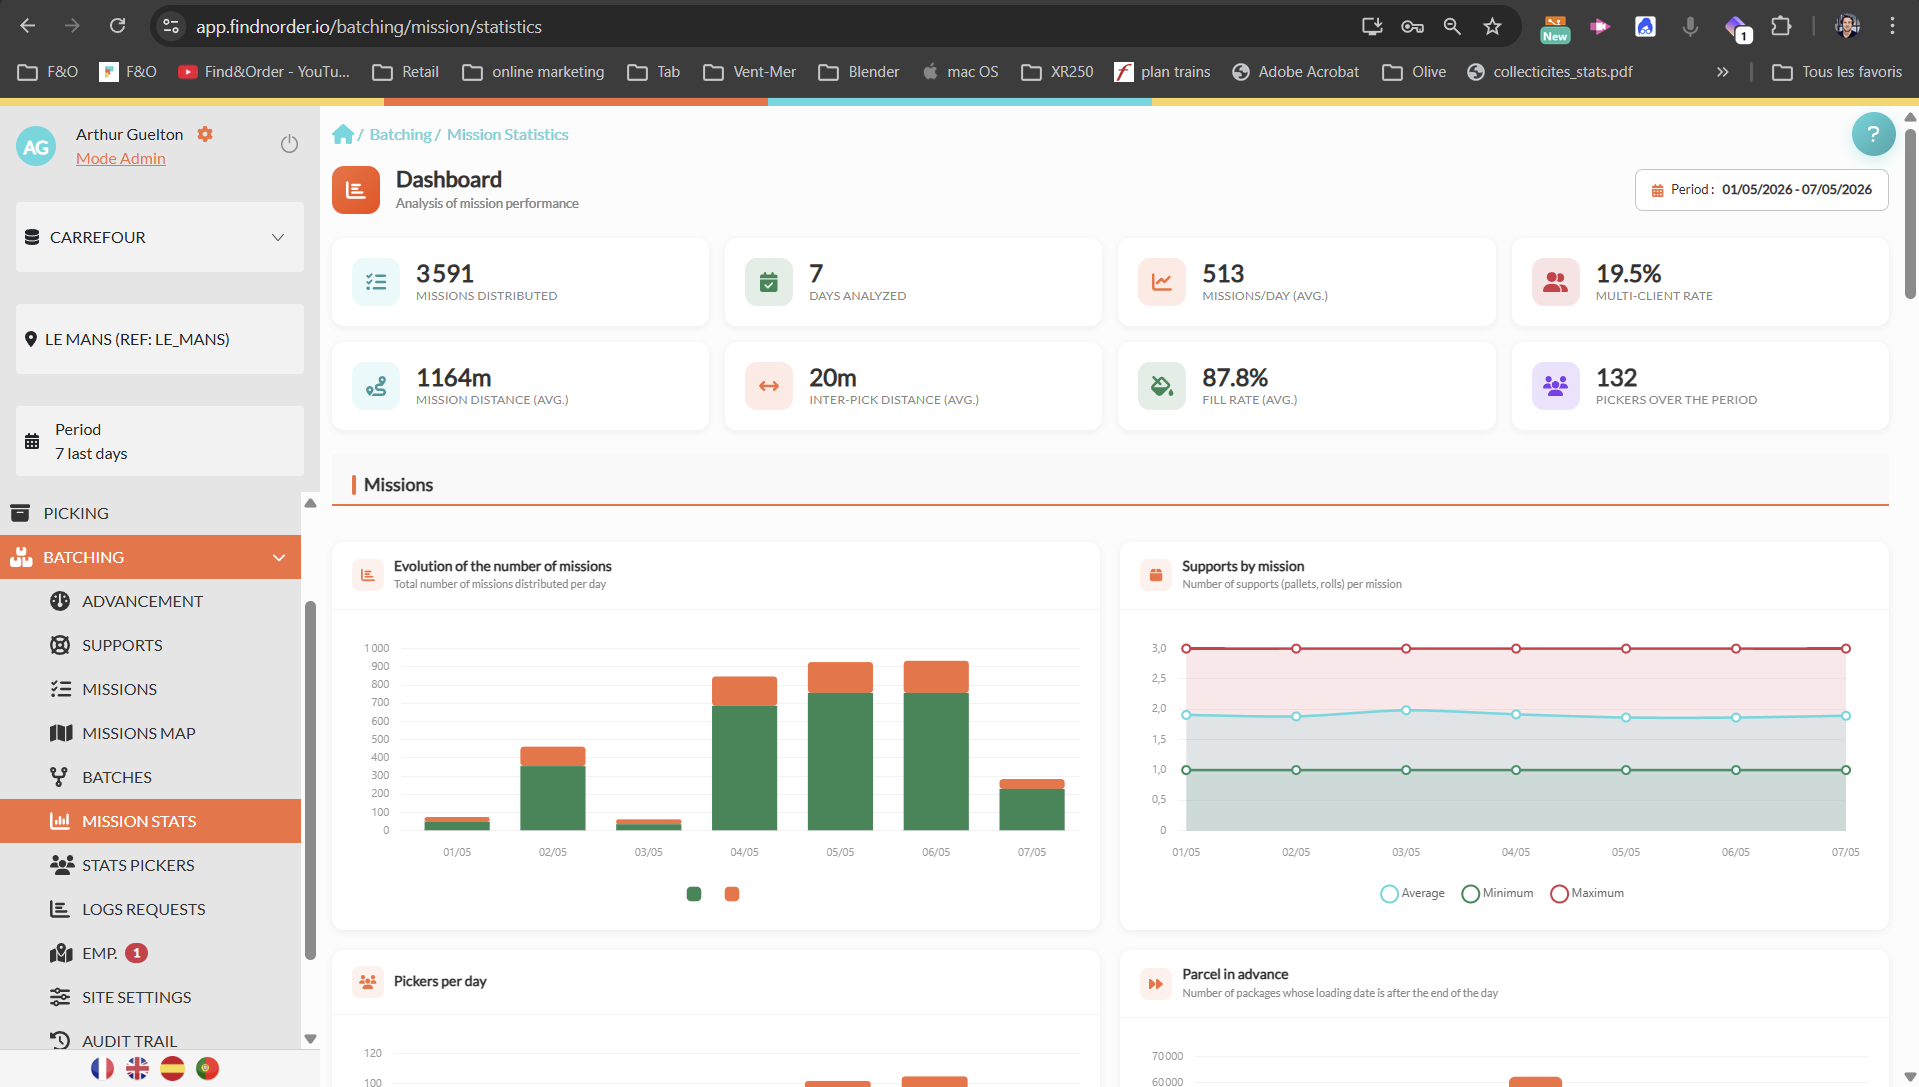
Task: Toggle the Average series legend
Action: (x=1412, y=893)
